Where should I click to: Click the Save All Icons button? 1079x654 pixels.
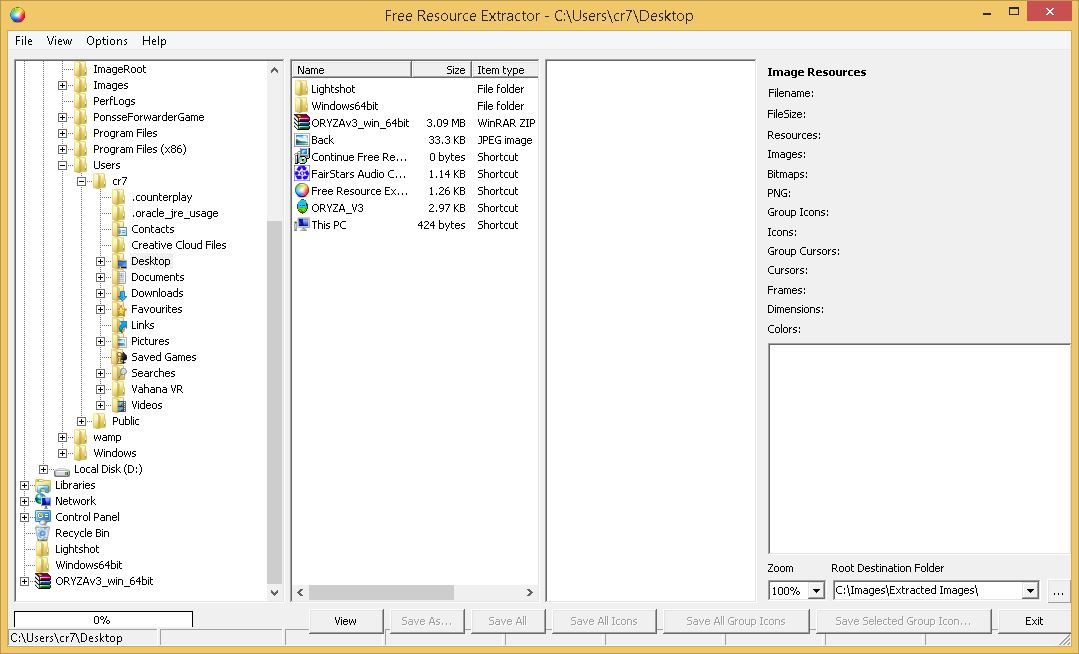point(603,620)
